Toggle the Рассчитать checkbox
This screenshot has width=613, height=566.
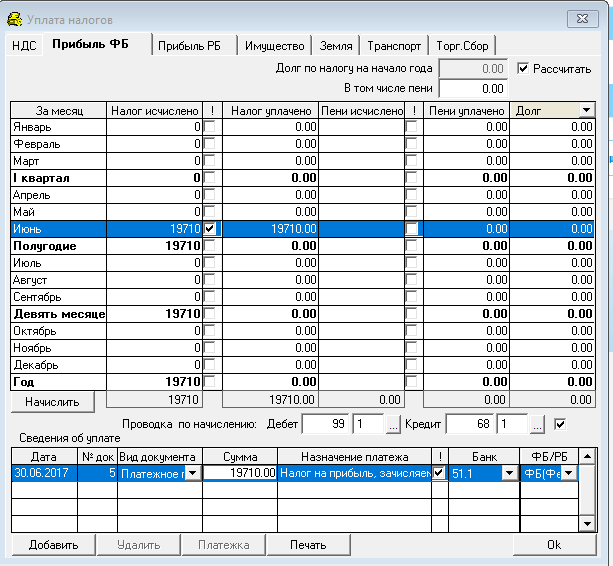pyautogui.click(x=523, y=68)
